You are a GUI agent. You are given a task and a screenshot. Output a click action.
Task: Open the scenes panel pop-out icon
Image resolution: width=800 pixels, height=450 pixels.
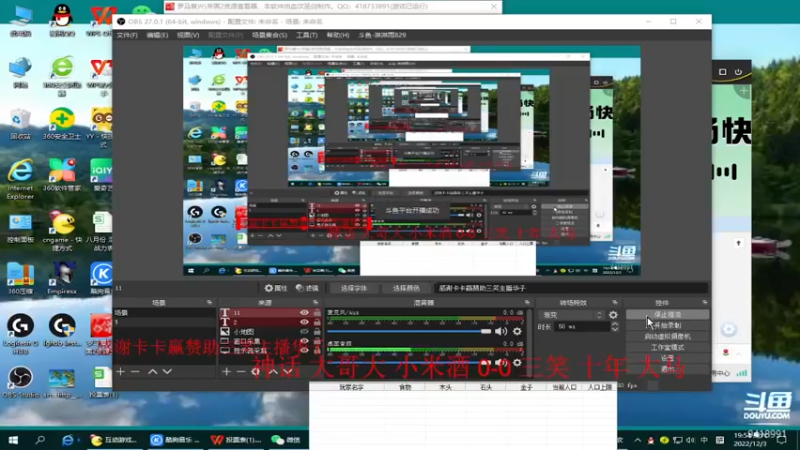[x=209, y=303]
